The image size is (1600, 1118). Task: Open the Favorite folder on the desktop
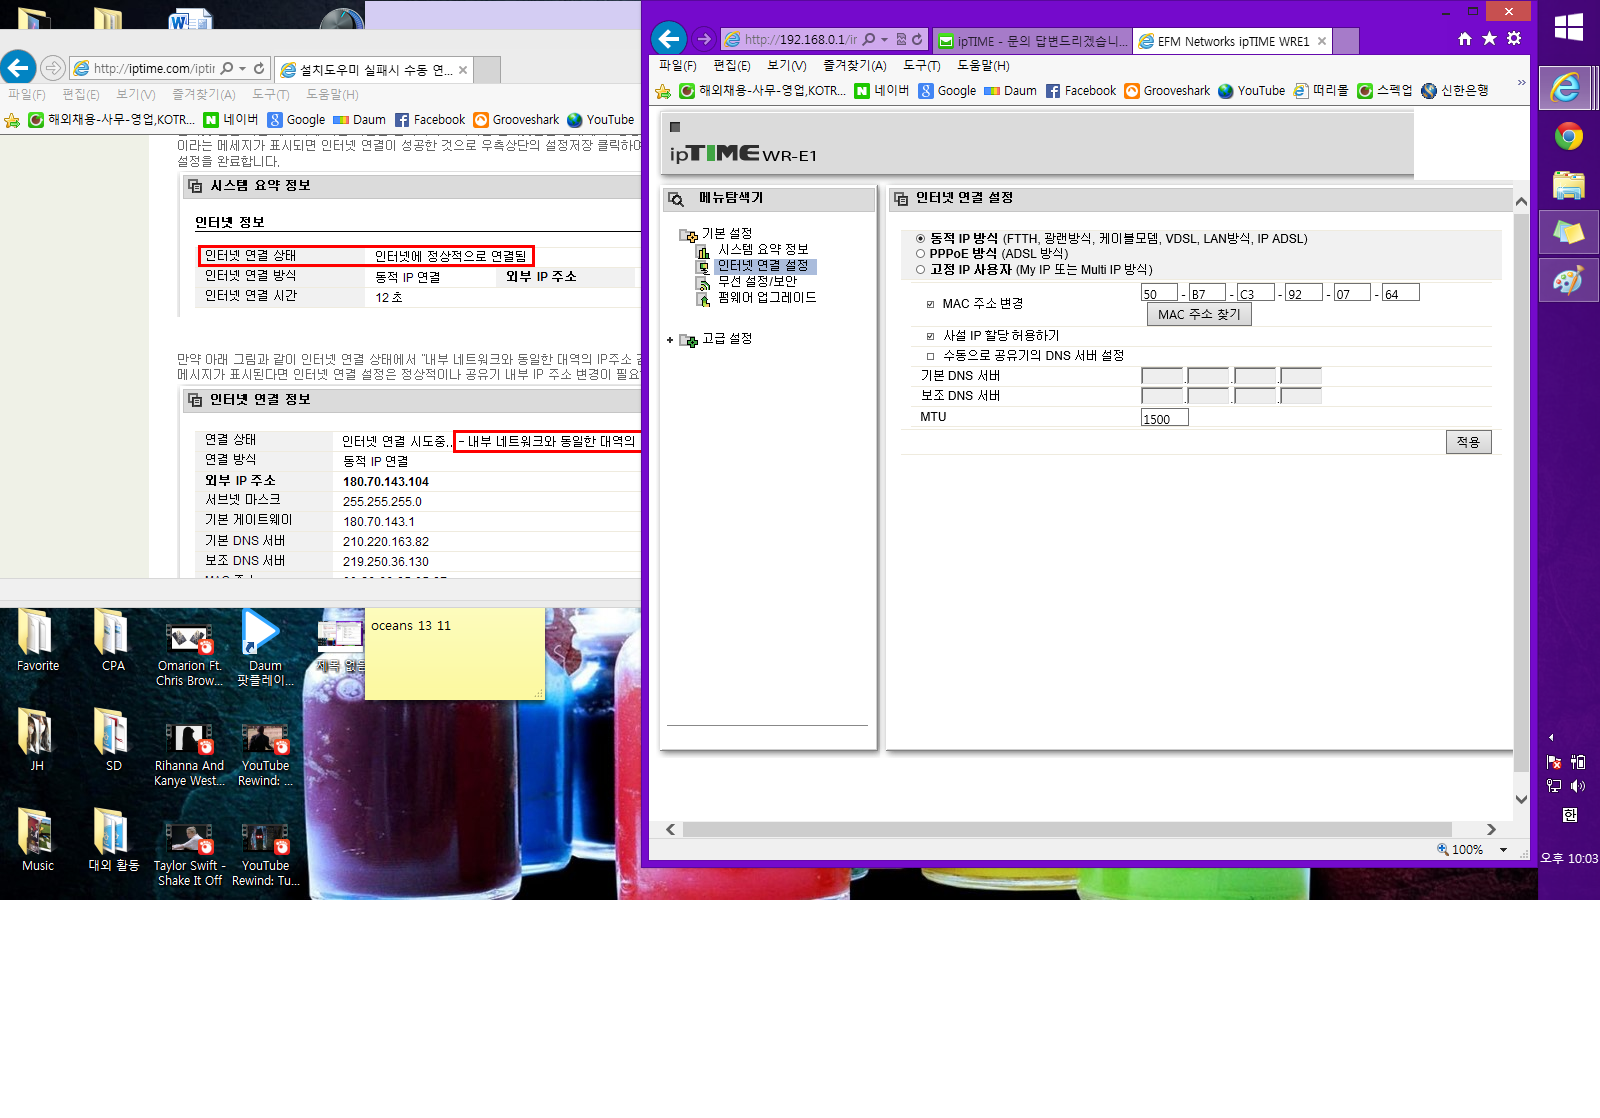[x=37, y=641]
